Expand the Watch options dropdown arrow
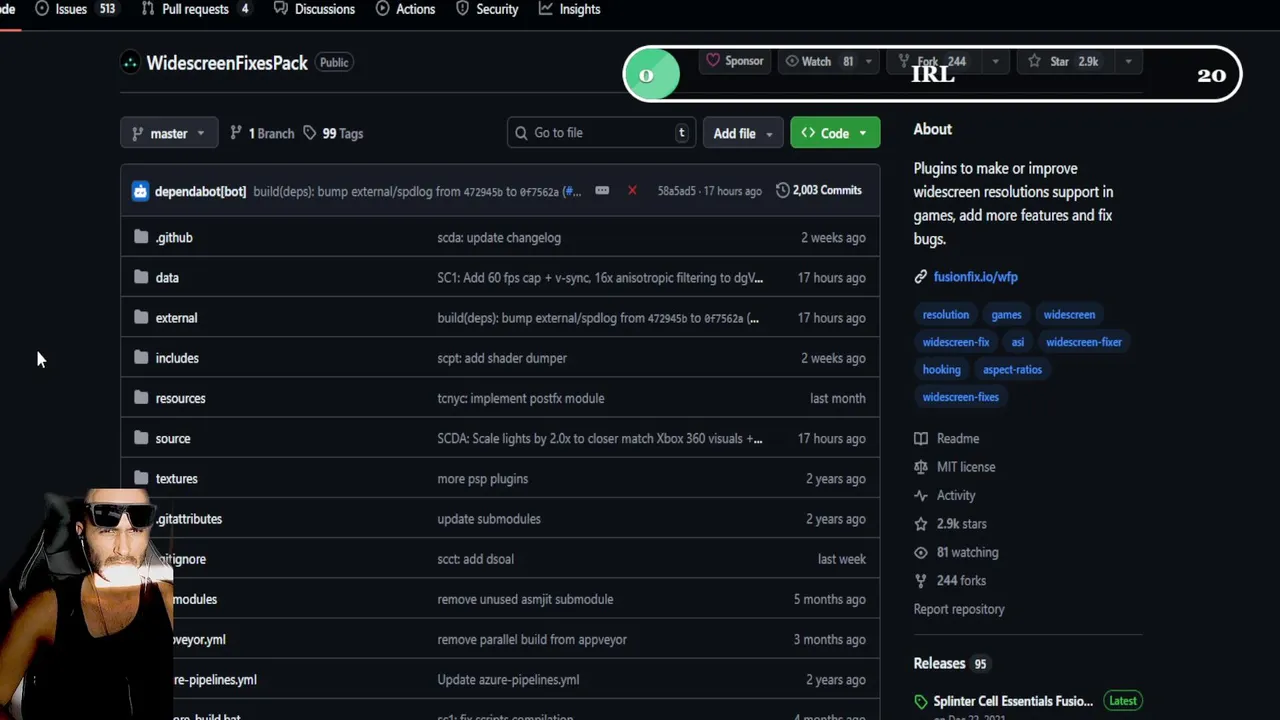The height and width of the screenshot is (720, 1280). [x=868, y=61]
